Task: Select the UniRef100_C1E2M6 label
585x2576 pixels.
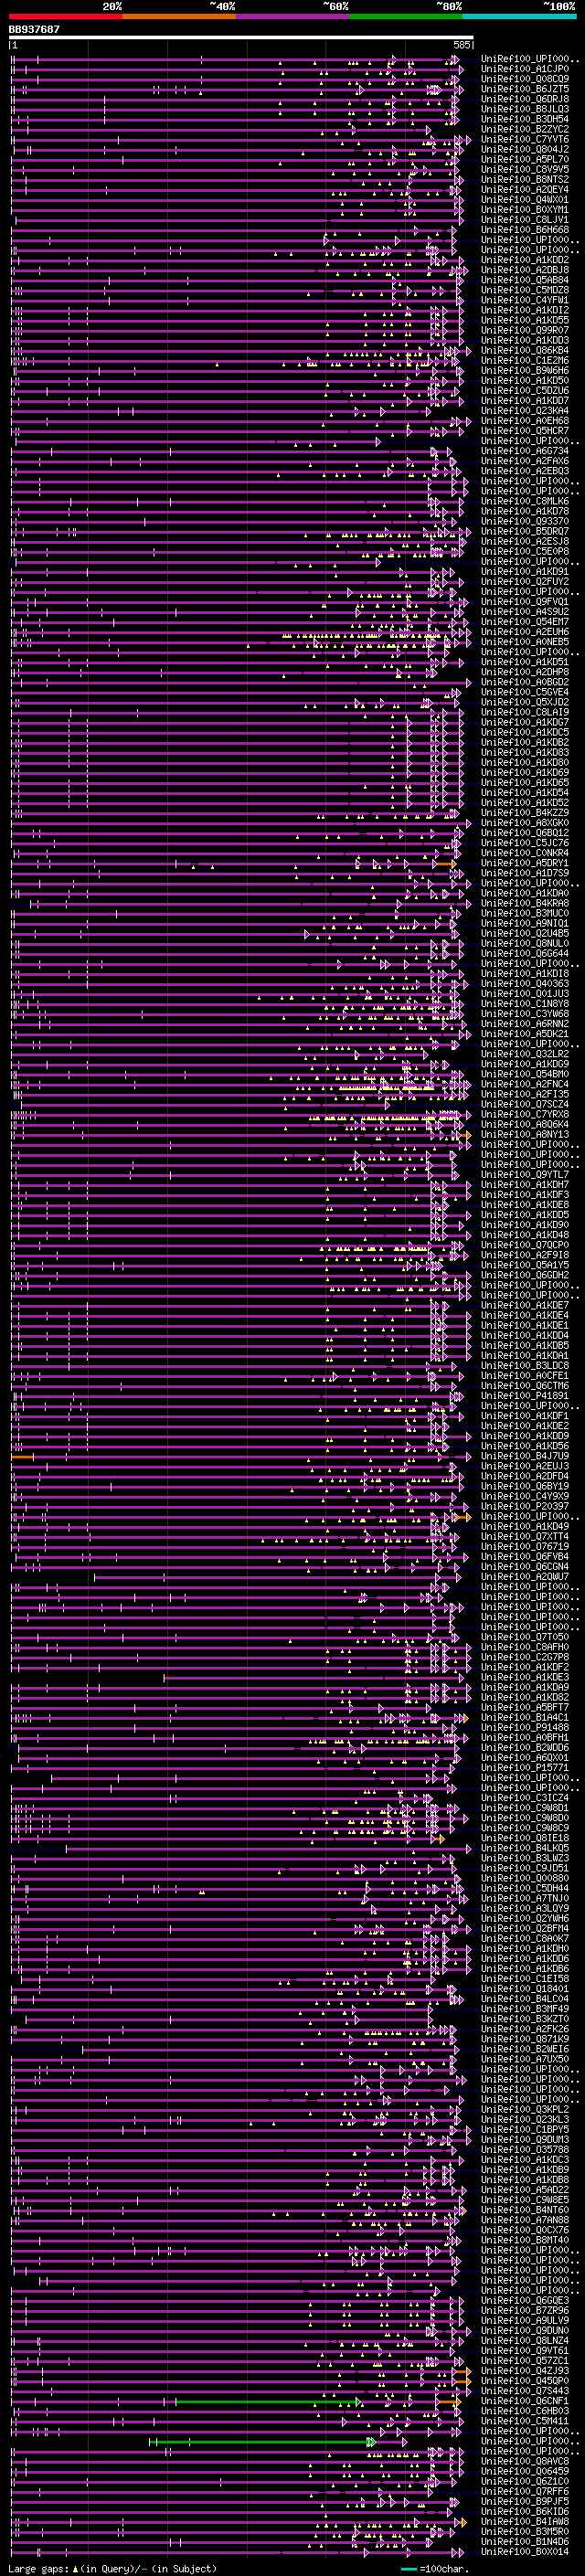Action: pos(525,360)
